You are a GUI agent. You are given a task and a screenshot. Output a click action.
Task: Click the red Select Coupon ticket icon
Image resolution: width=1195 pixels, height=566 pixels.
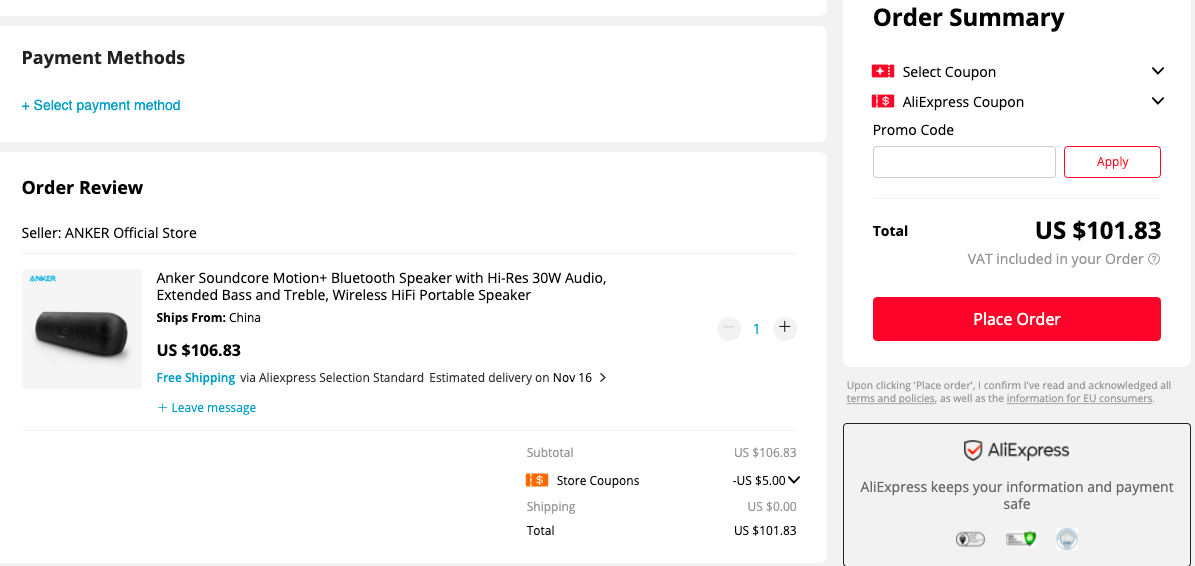click(x=883, y=71)
